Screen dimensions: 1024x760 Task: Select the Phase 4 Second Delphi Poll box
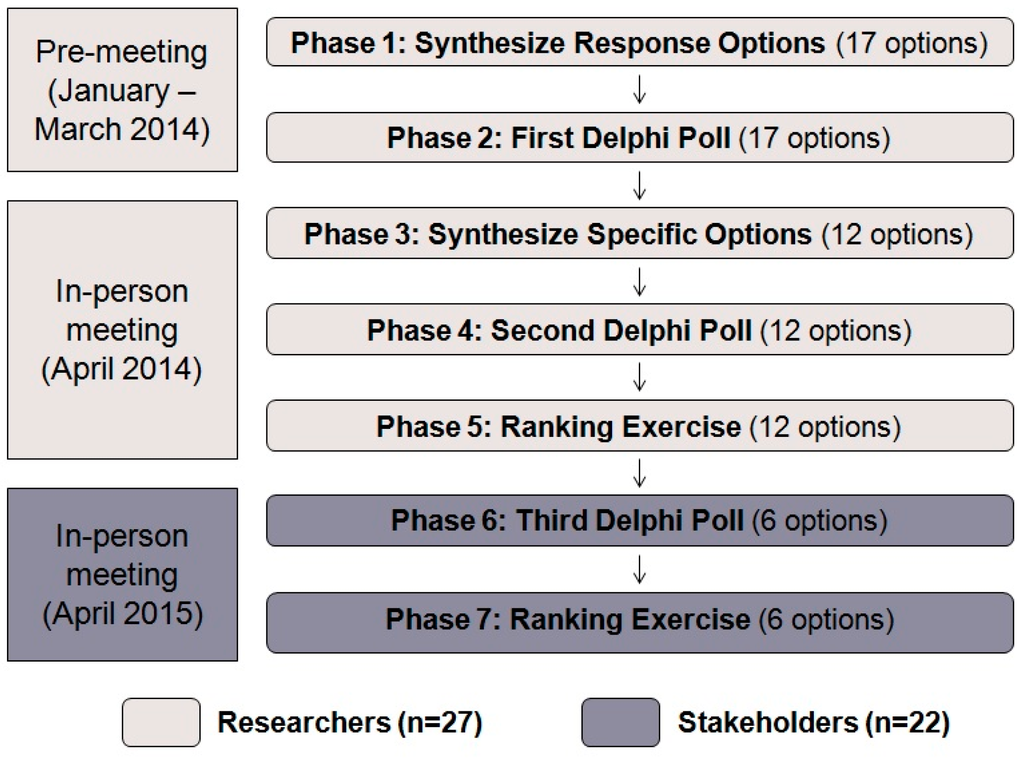click(640, 330)
